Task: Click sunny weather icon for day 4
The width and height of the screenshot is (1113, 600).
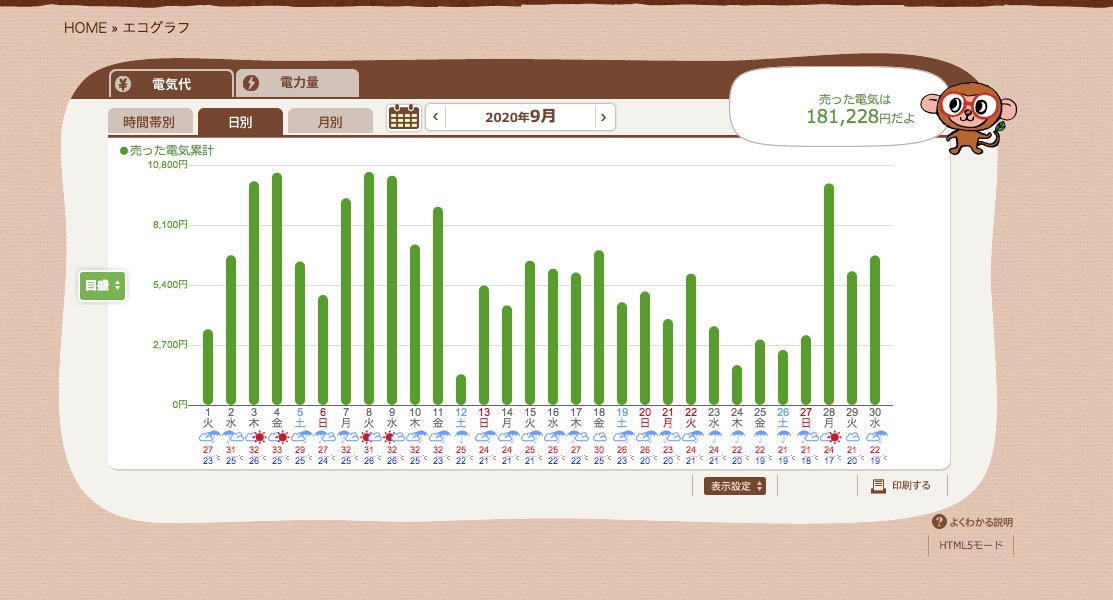Action: coord(277,437)
